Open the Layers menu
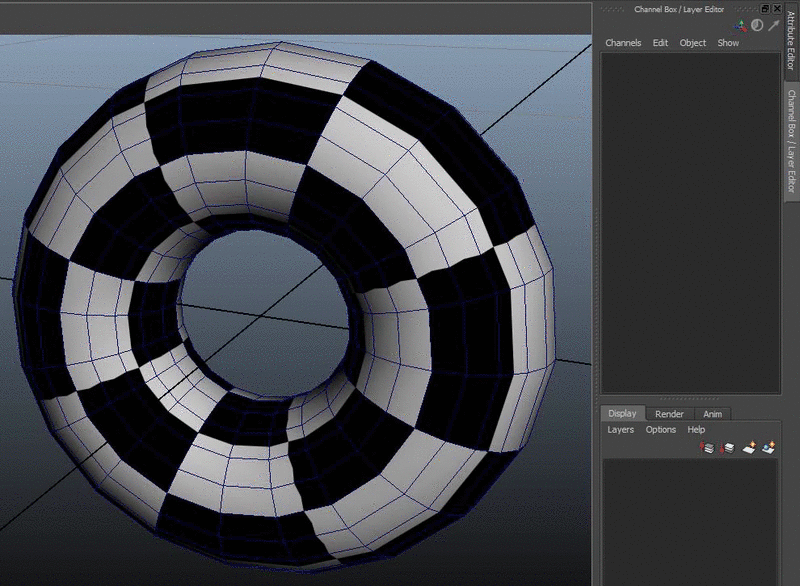800x586 pixels. (620, 430)
